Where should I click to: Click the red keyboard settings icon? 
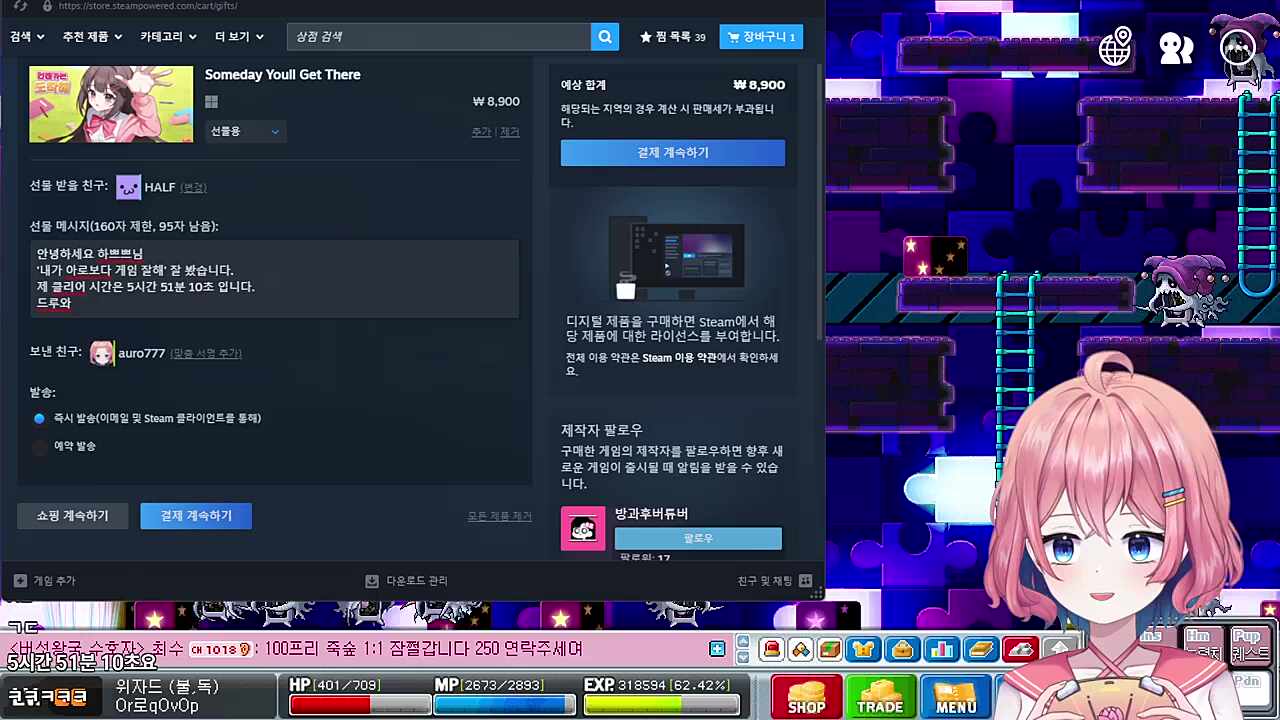[1019, 650]
